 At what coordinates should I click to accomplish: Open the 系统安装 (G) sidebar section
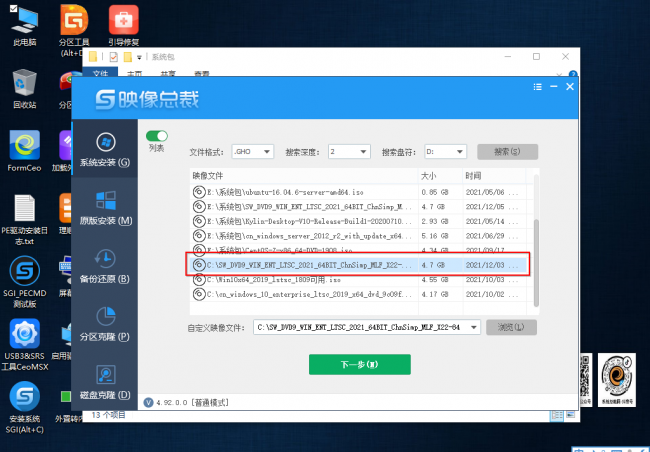point(105,150)
